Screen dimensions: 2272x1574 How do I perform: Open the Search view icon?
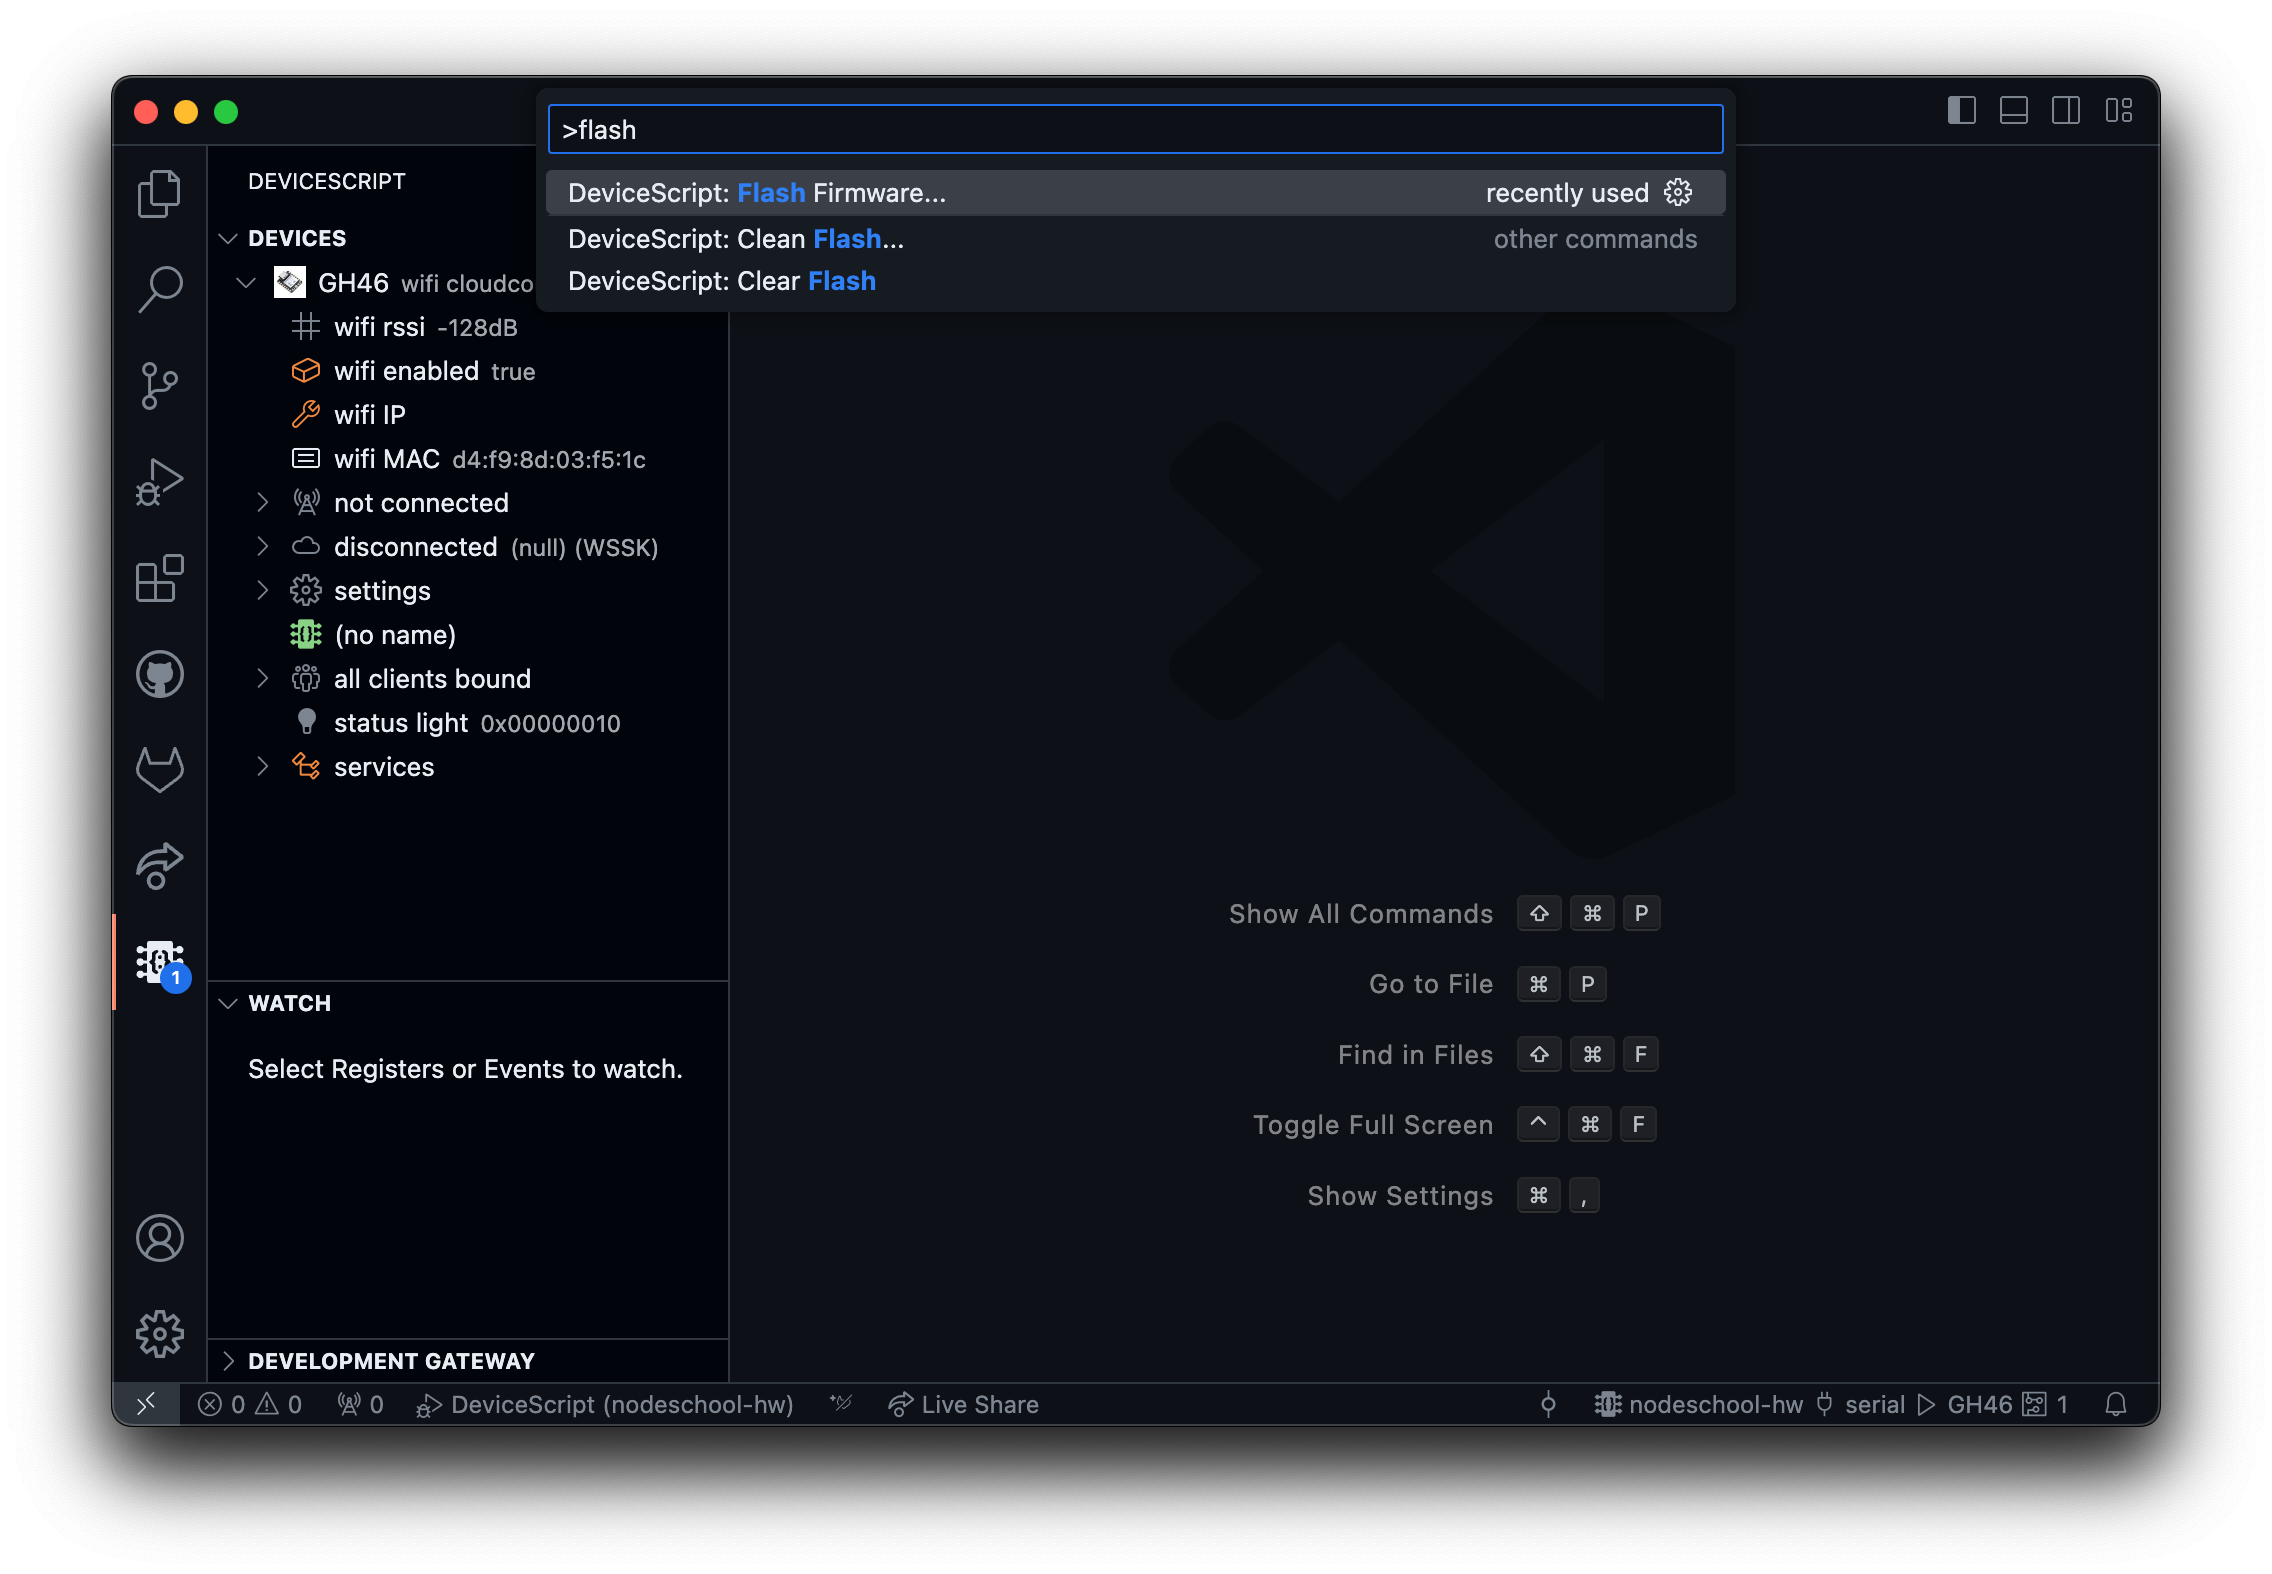pyautogui.click(x=159, y=289)
